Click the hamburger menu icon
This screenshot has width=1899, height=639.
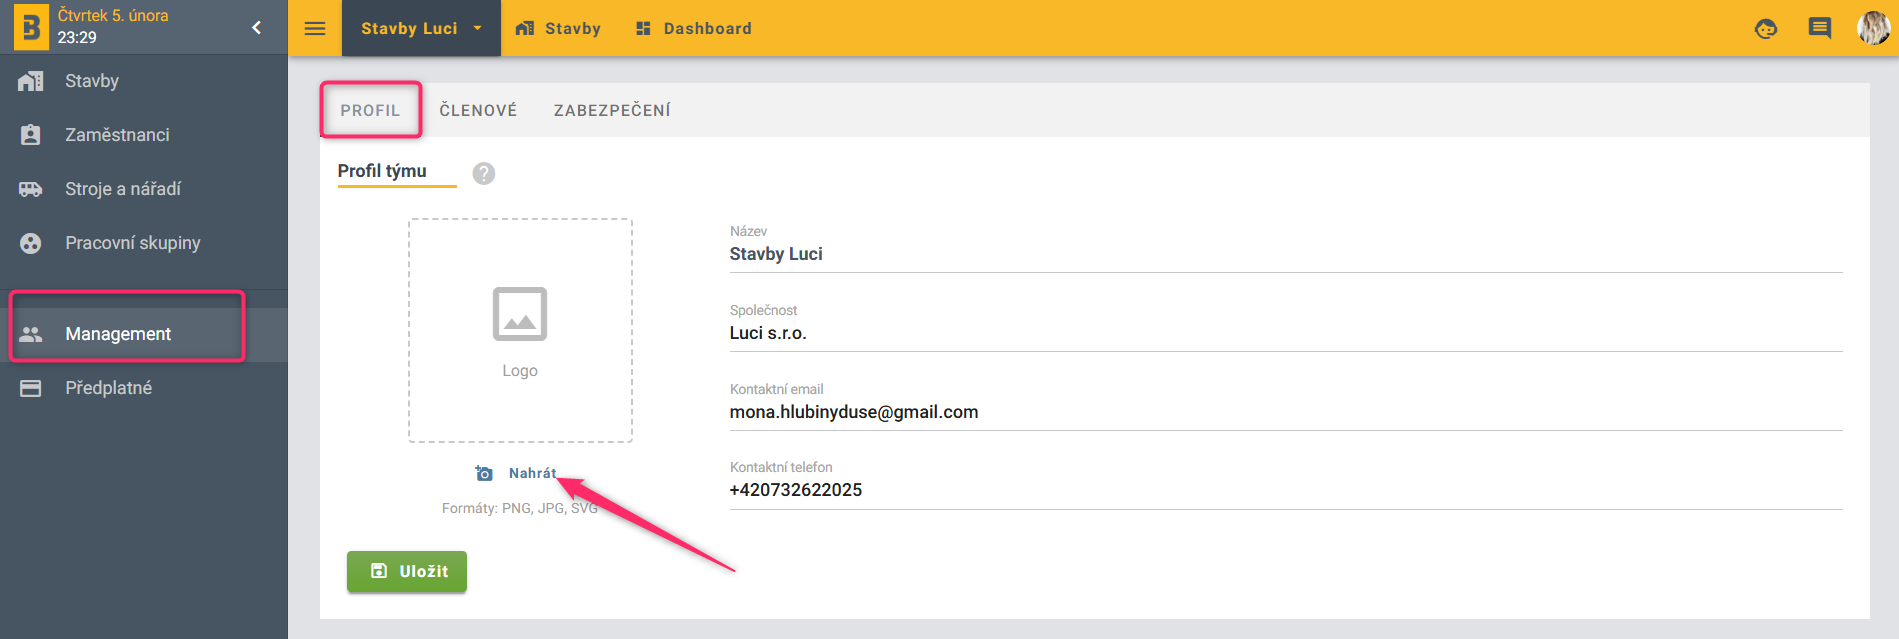click(315, 28)
